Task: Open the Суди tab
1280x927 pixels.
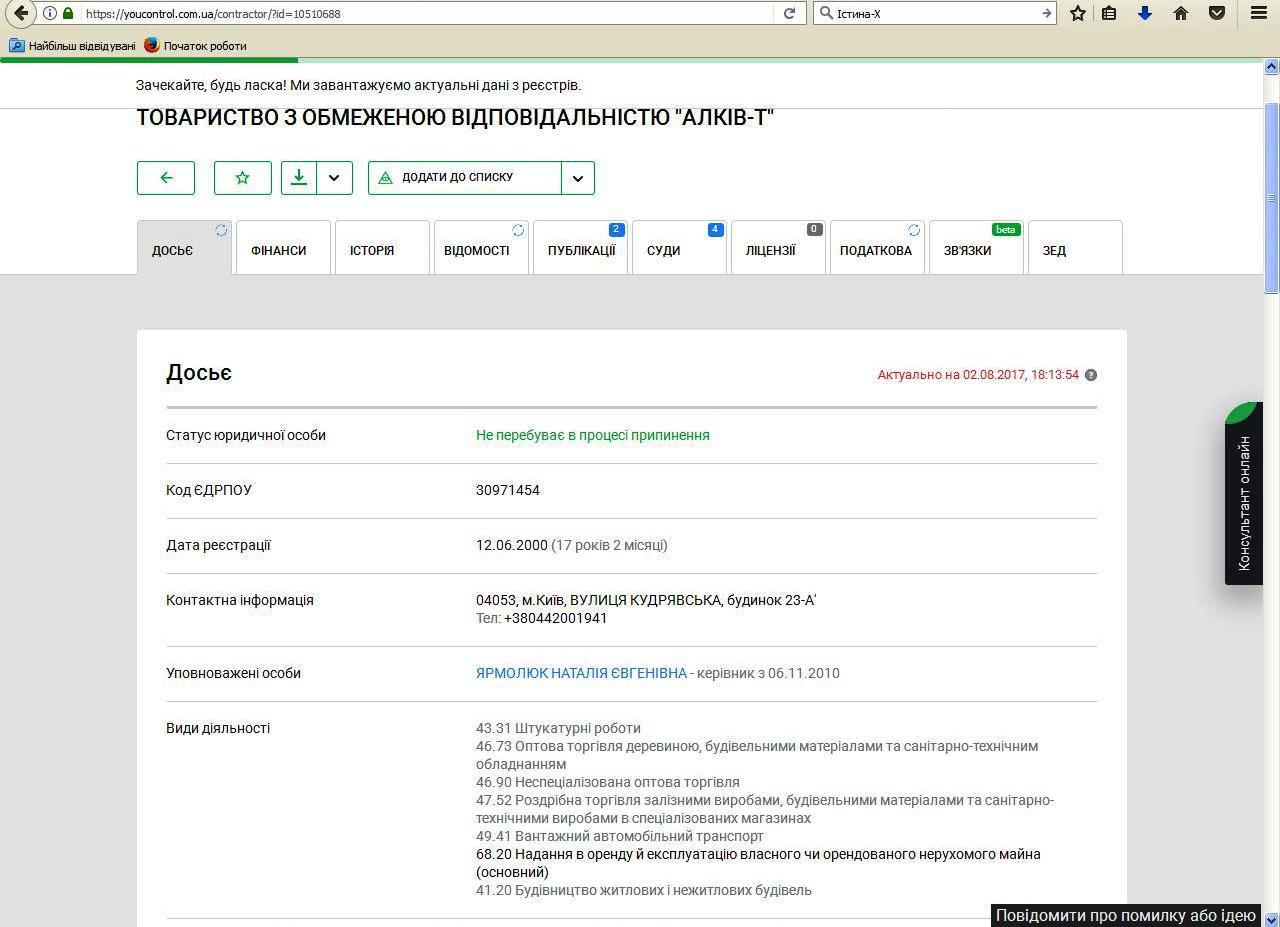Action: [664, 250]
